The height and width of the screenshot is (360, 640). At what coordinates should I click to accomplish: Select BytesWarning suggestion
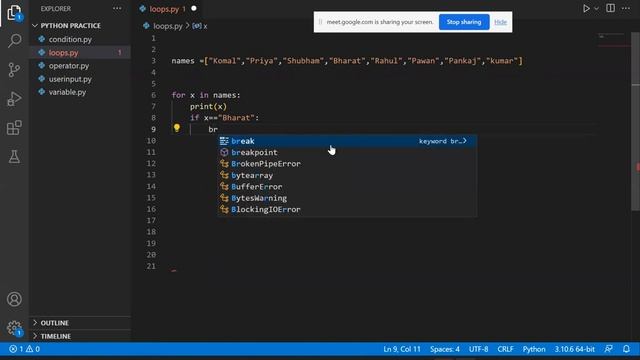click(x=347, y=198)
